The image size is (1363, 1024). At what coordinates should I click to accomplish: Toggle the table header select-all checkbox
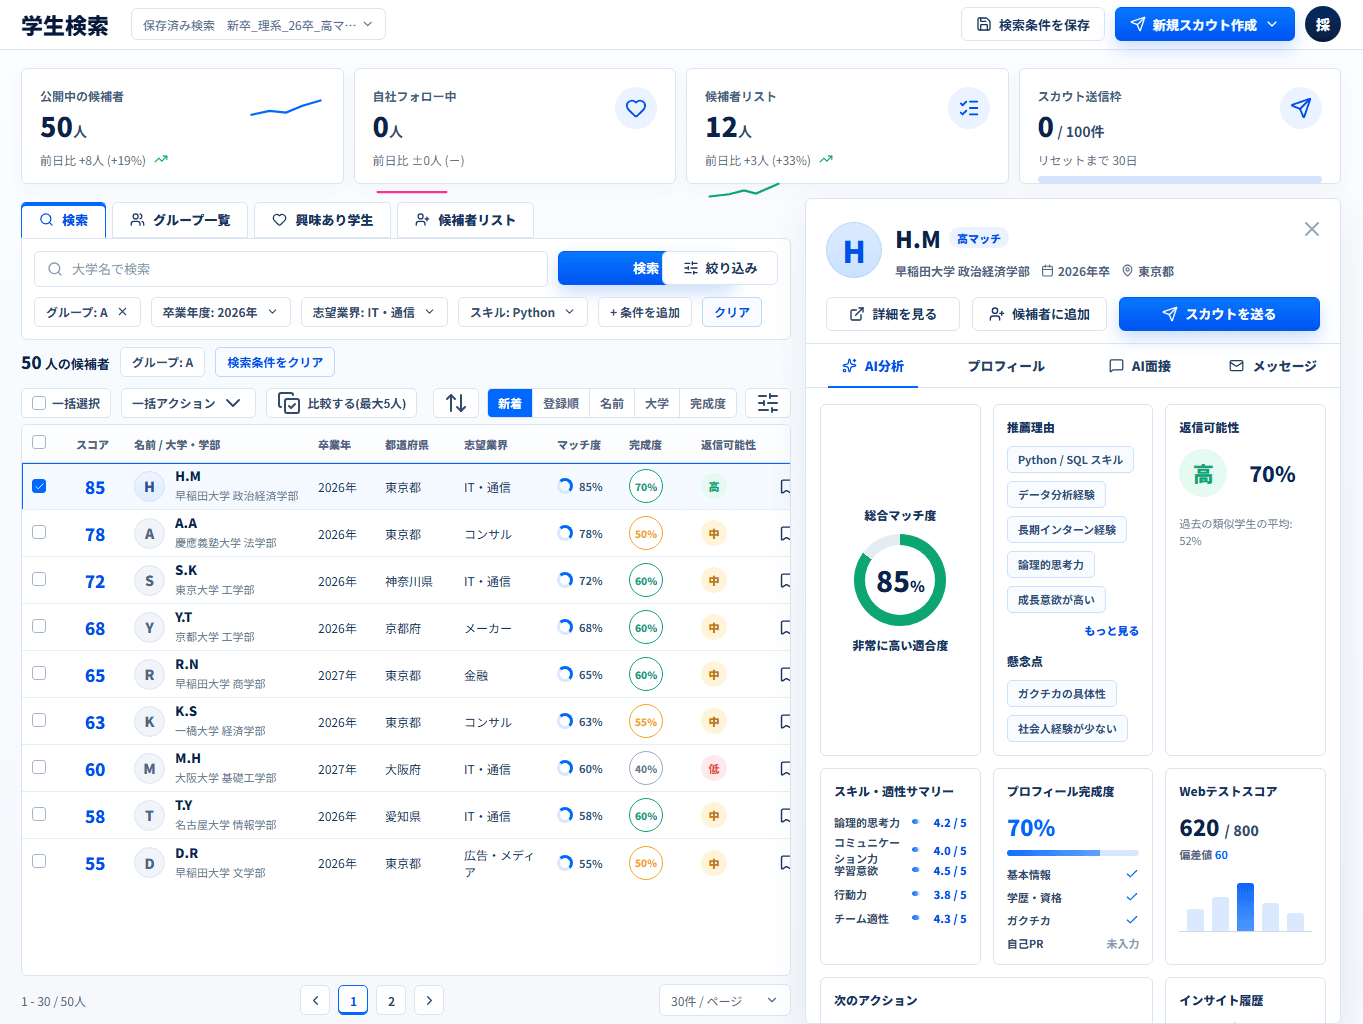point(39,442)
